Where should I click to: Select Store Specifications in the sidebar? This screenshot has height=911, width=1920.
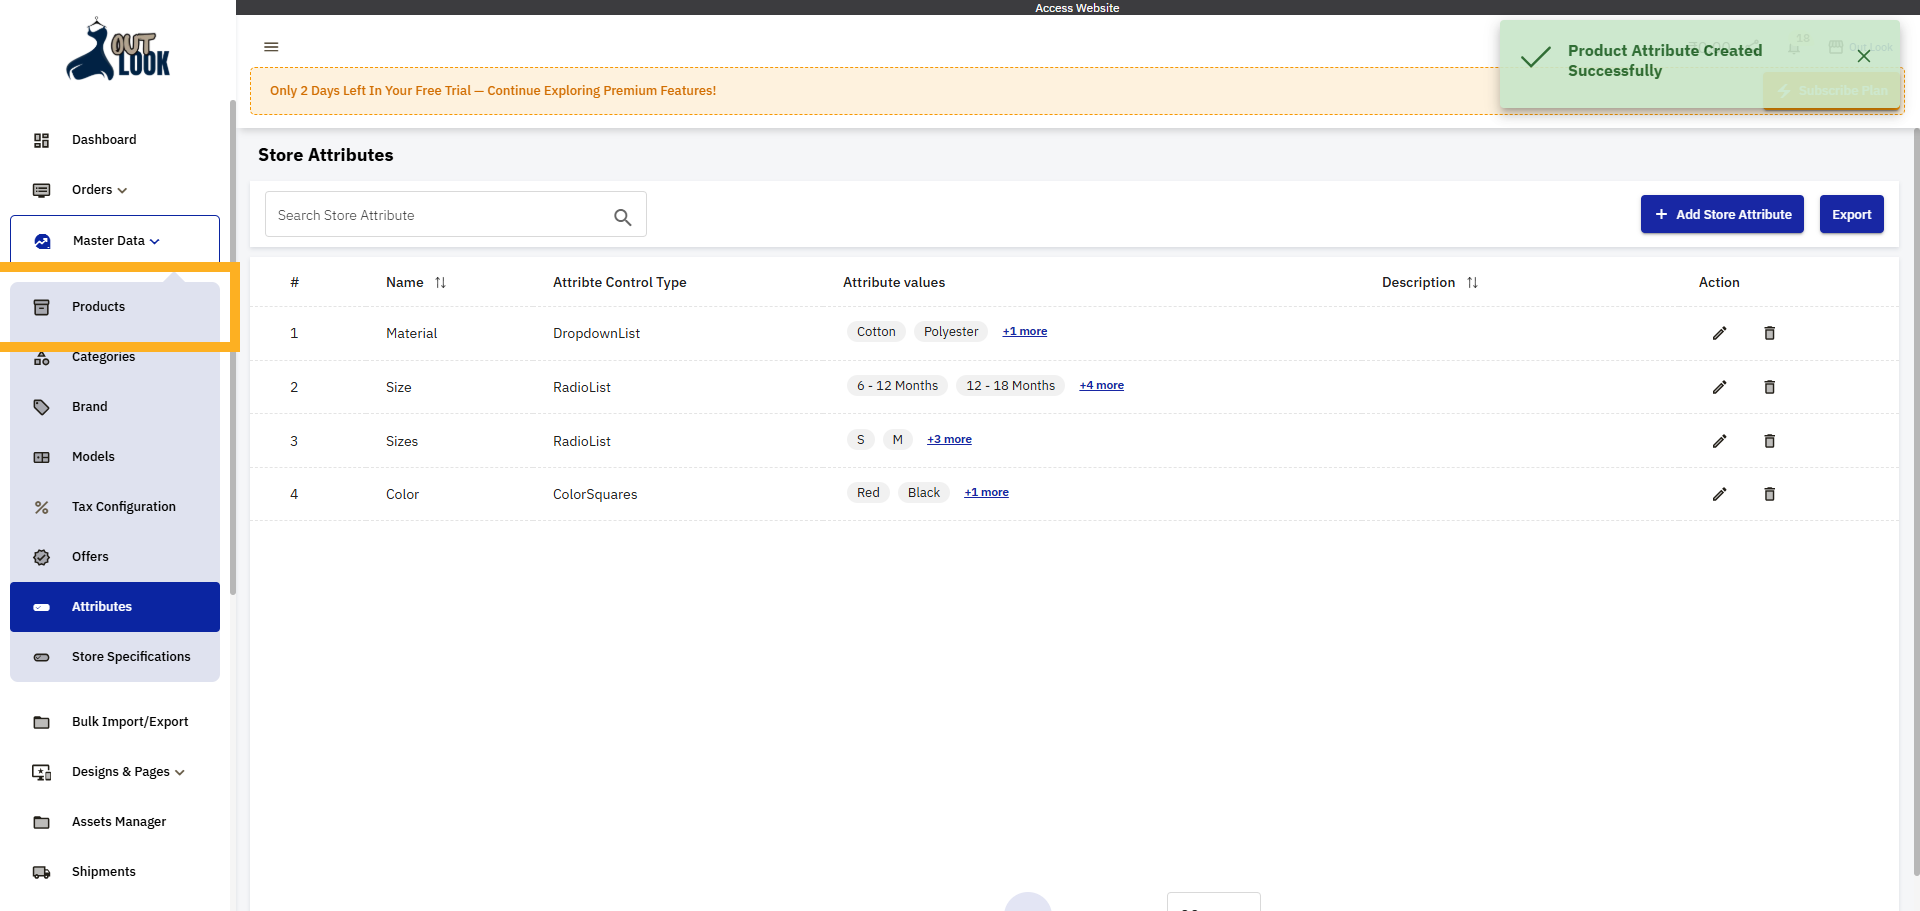pyautogui.click(x=131, y=657)
